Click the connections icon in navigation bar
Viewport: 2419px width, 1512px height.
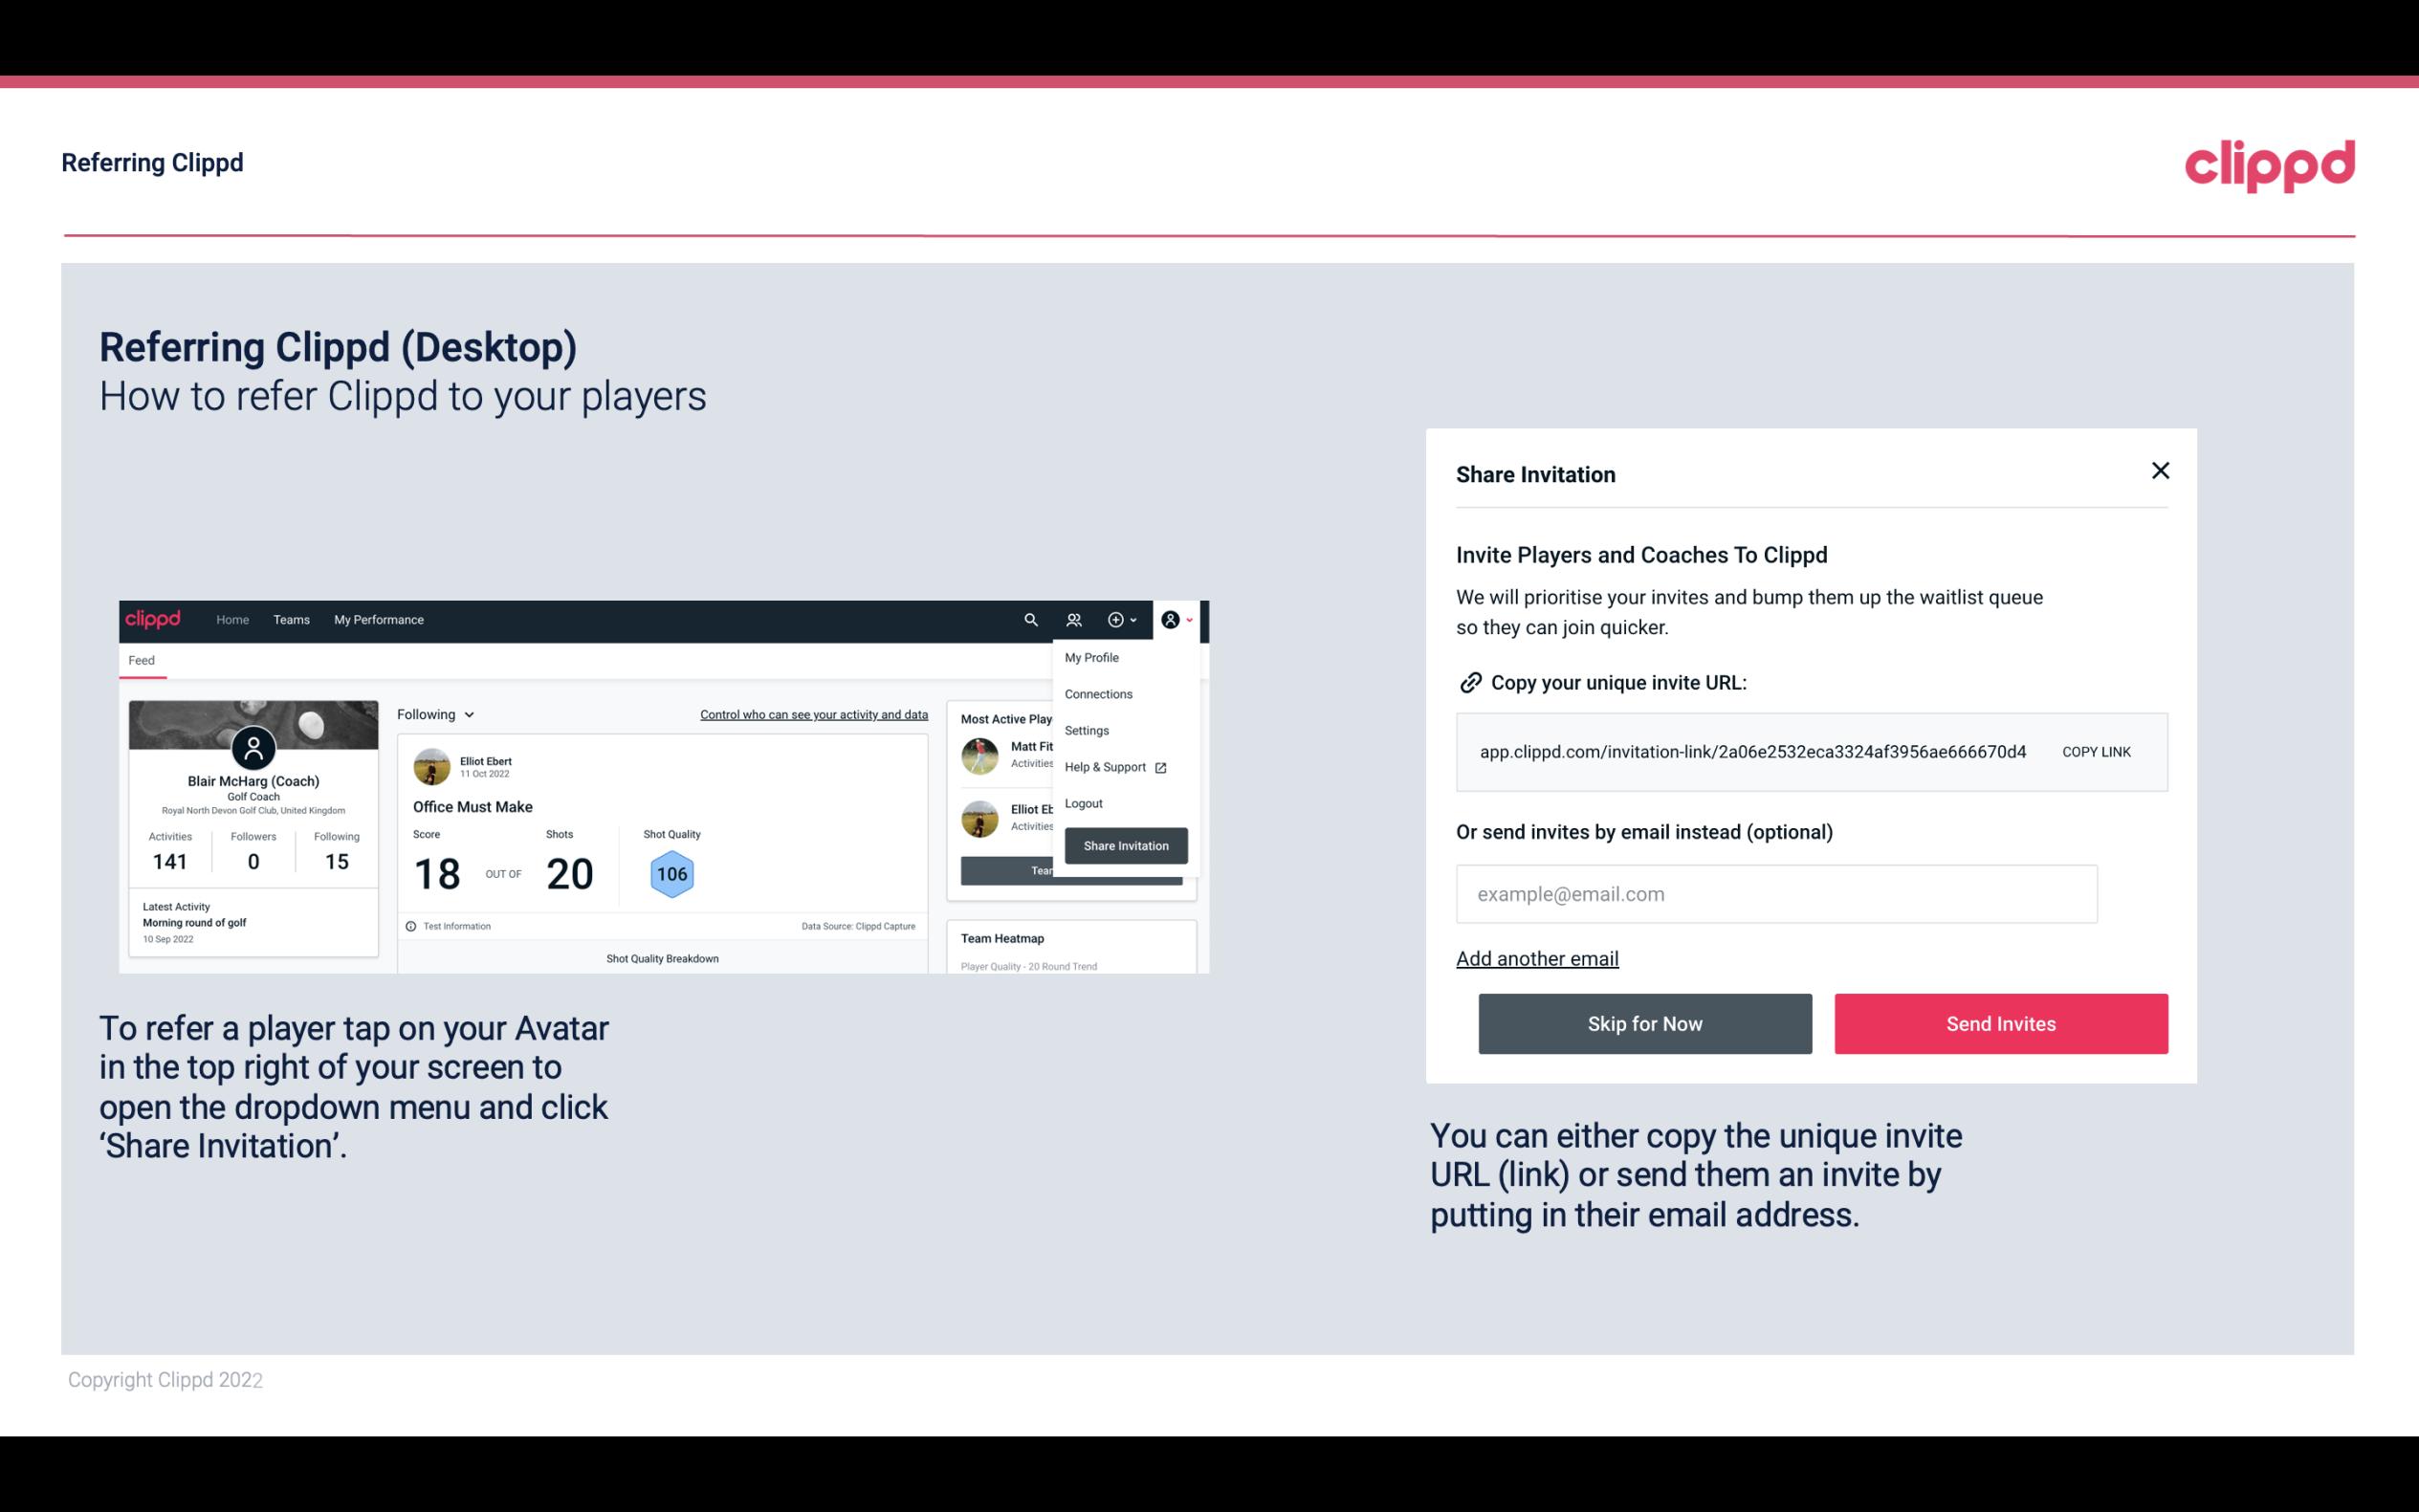1073,620
